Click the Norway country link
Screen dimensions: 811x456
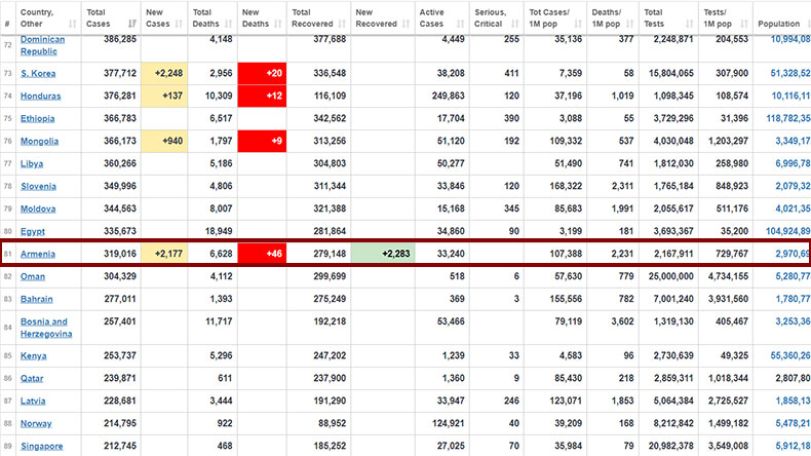[36, 423]
